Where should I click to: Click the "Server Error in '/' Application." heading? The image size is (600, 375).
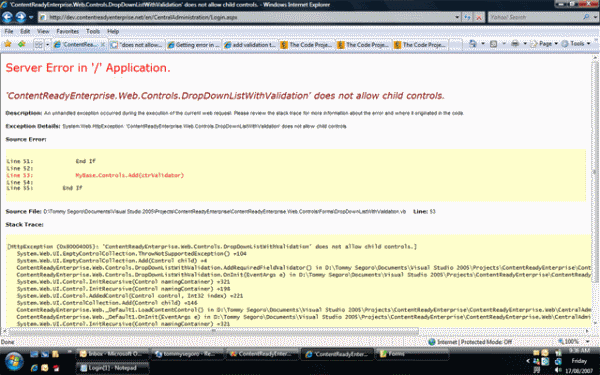[88, 68]
